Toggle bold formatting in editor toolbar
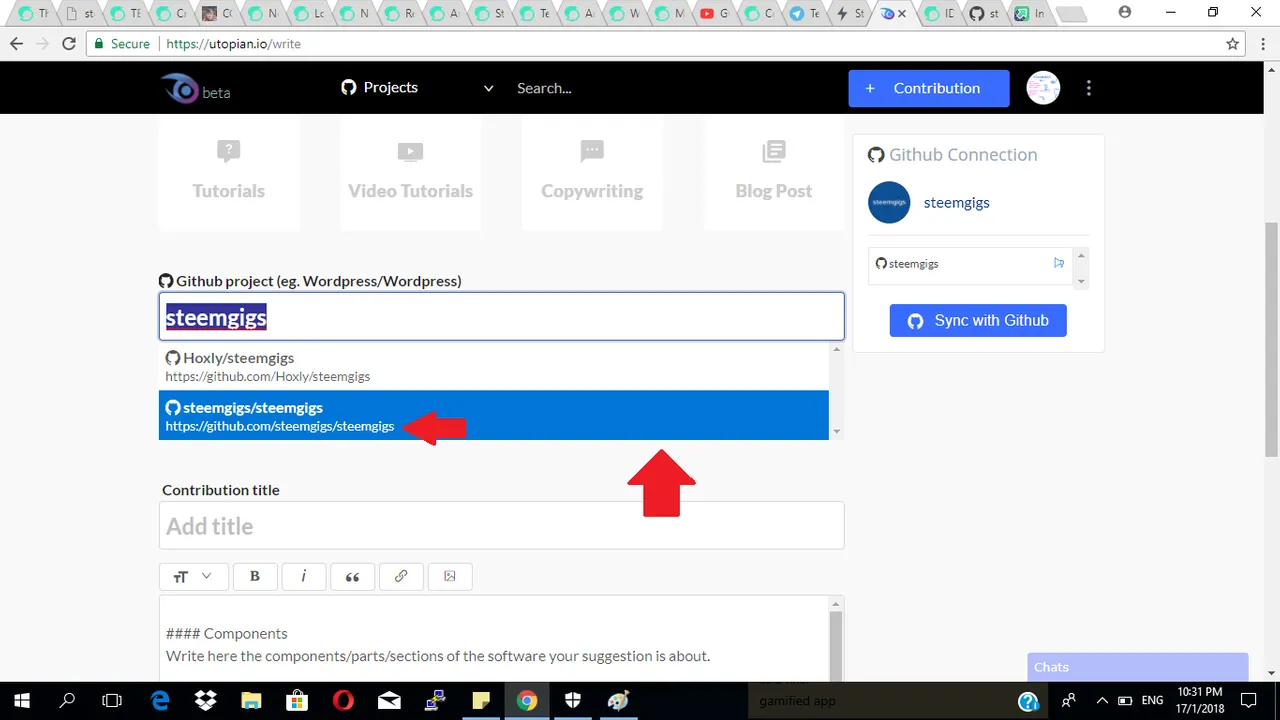The width and height of the screenshot is (1280, 720). [255, 576]
